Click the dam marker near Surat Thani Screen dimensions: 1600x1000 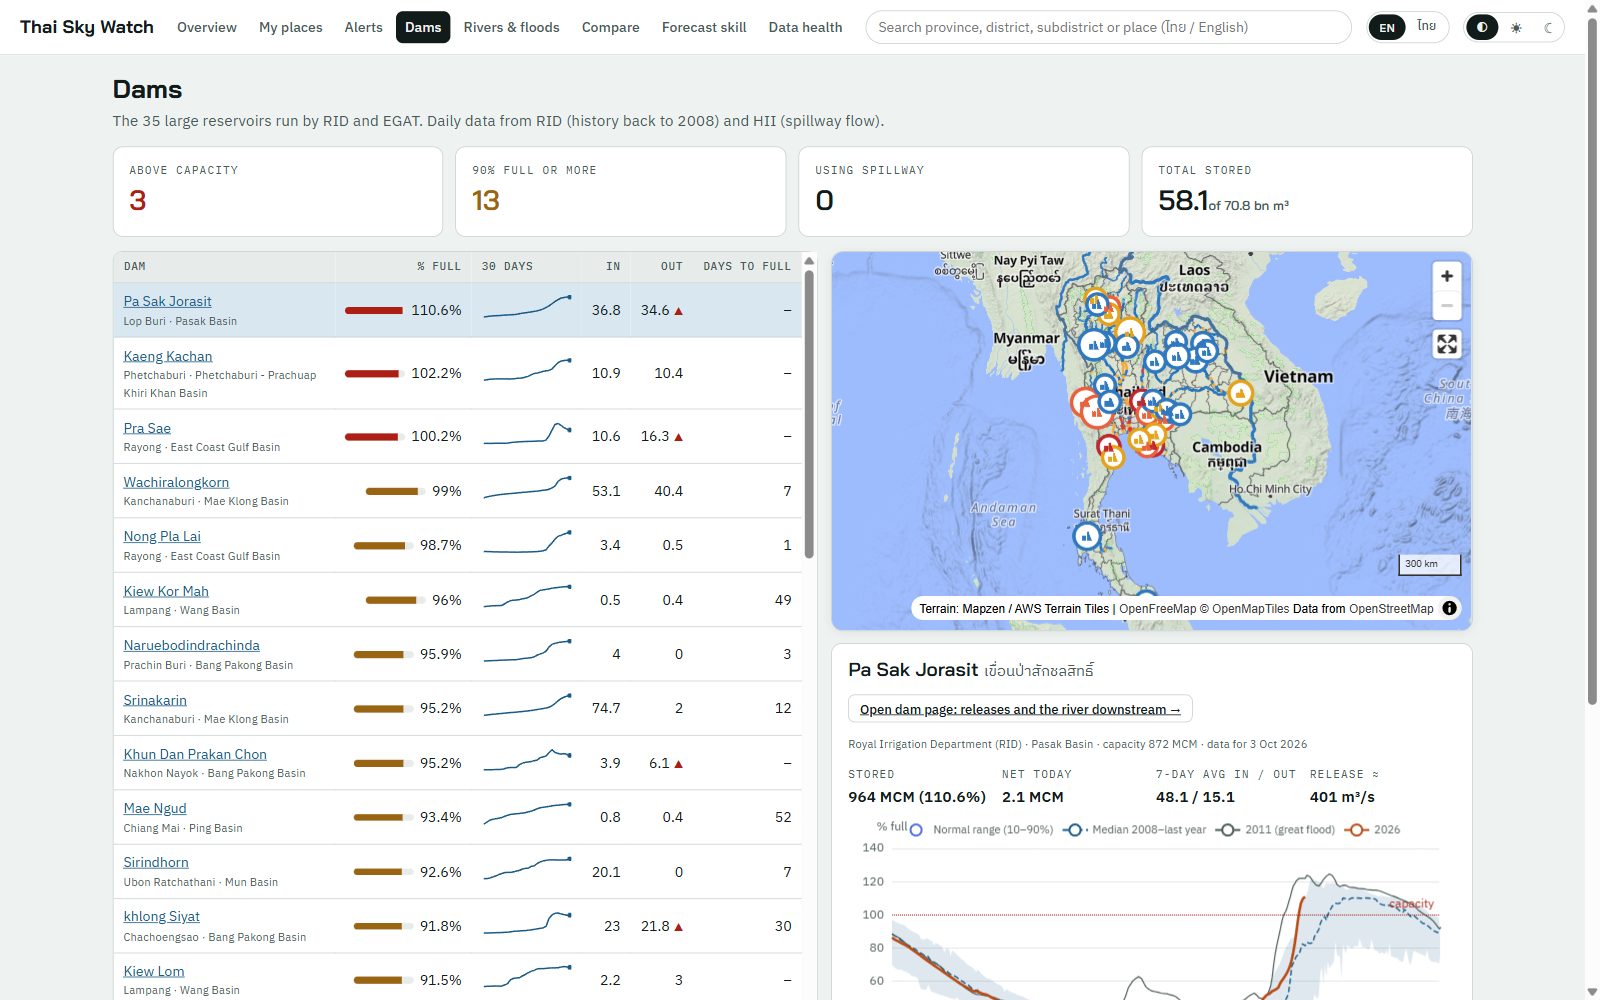coord(1086,537)
